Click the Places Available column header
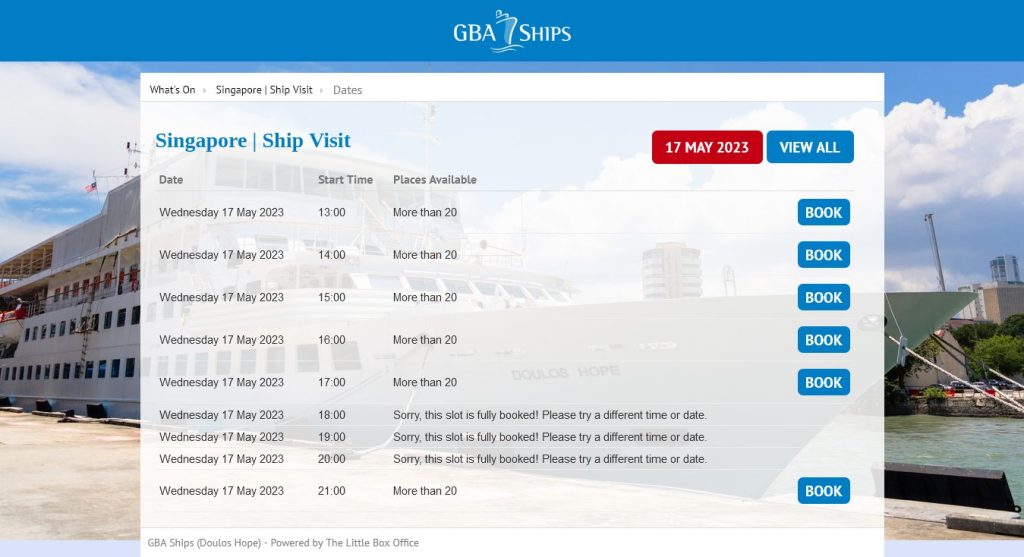1024x557 pixels. pyautogui.click(x=434, y=180)
